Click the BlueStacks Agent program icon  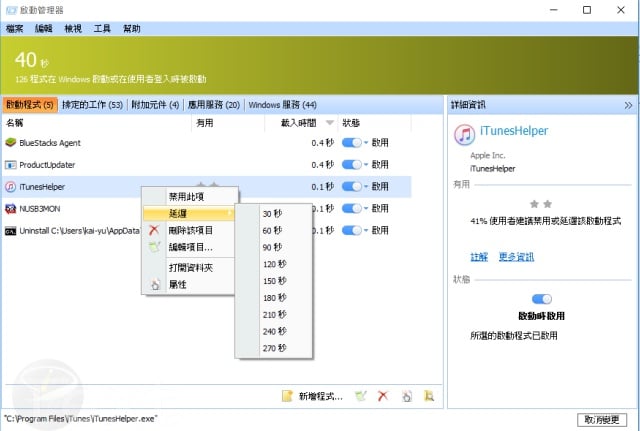[11, 143]
